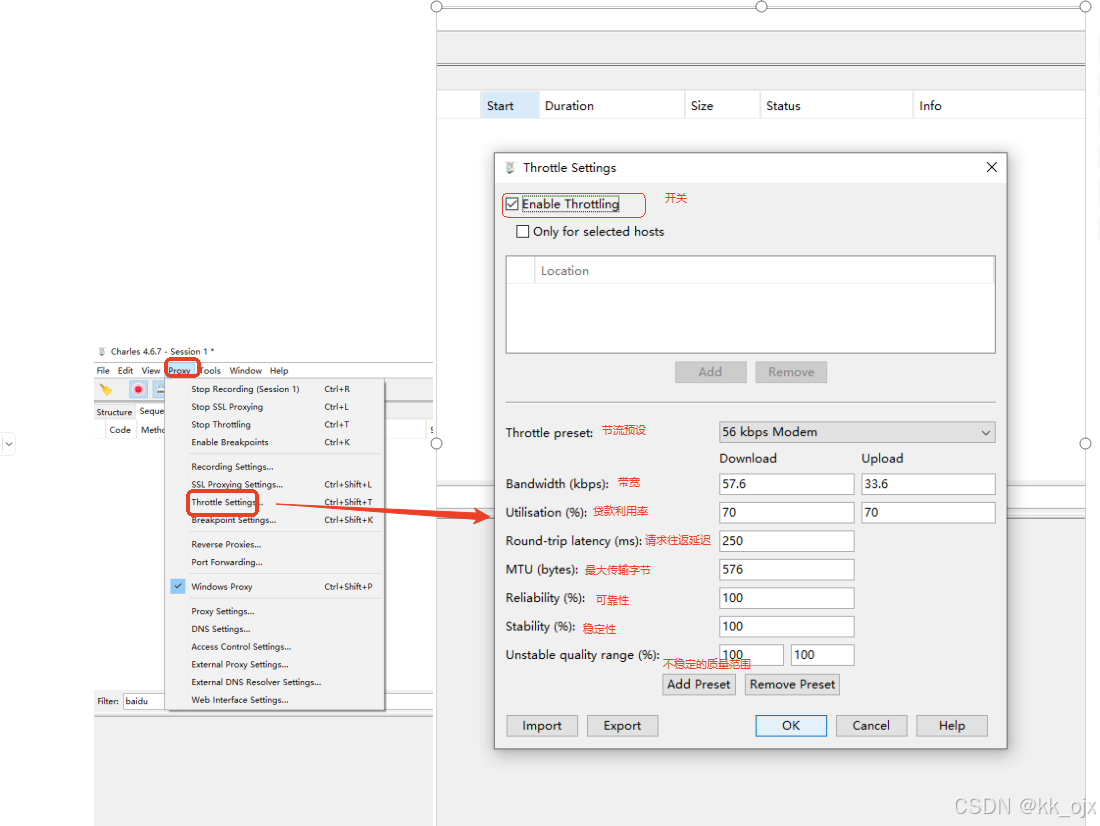Click the Cancel button
This screenshot has height=826, width=1100.
871,726
